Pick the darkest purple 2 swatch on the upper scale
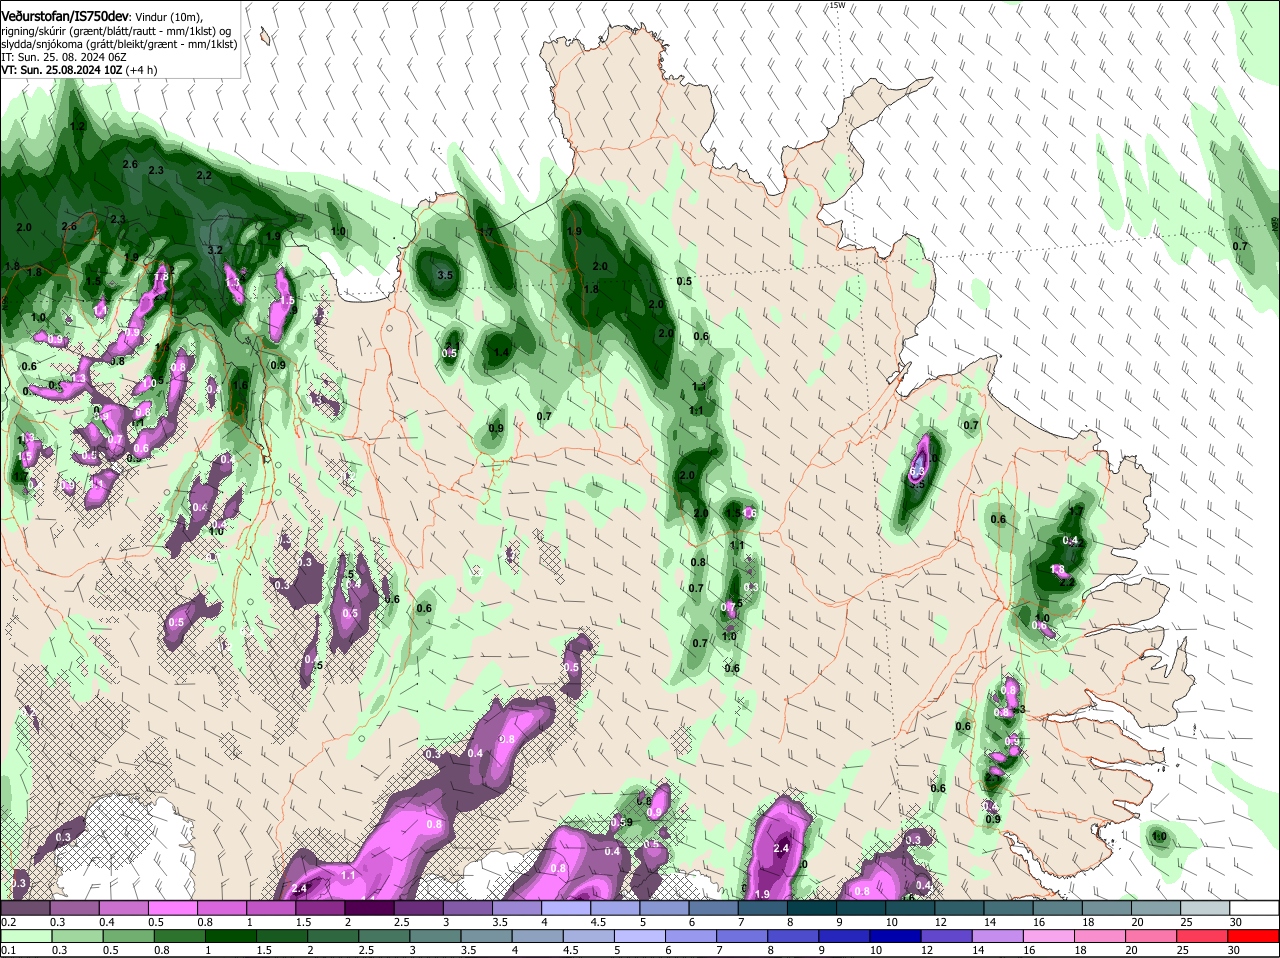 [x=369, y=907]
